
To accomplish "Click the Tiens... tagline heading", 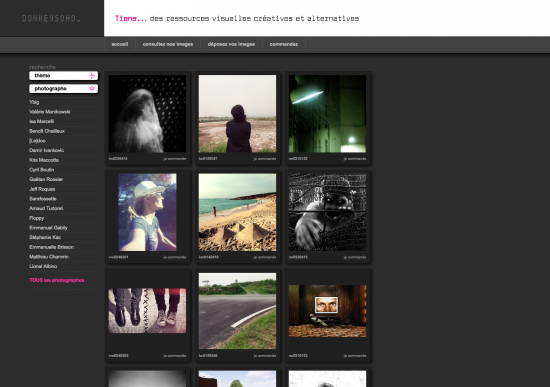I will pos(237,19).
